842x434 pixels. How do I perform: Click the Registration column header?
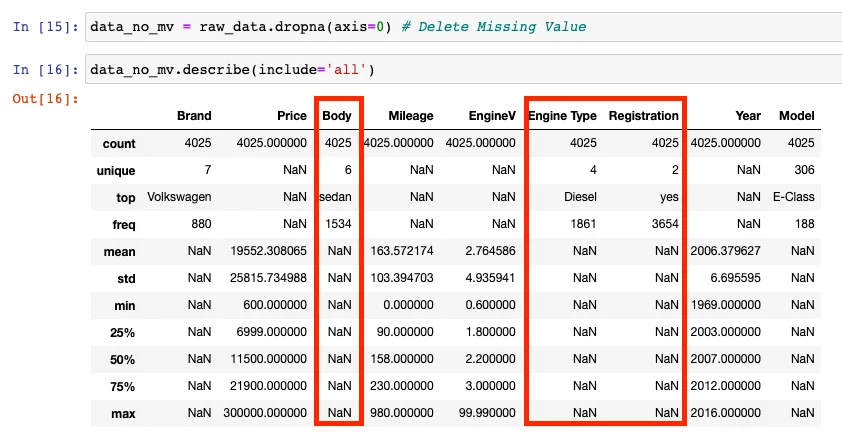pyautogui.click(x=643, y=116)
